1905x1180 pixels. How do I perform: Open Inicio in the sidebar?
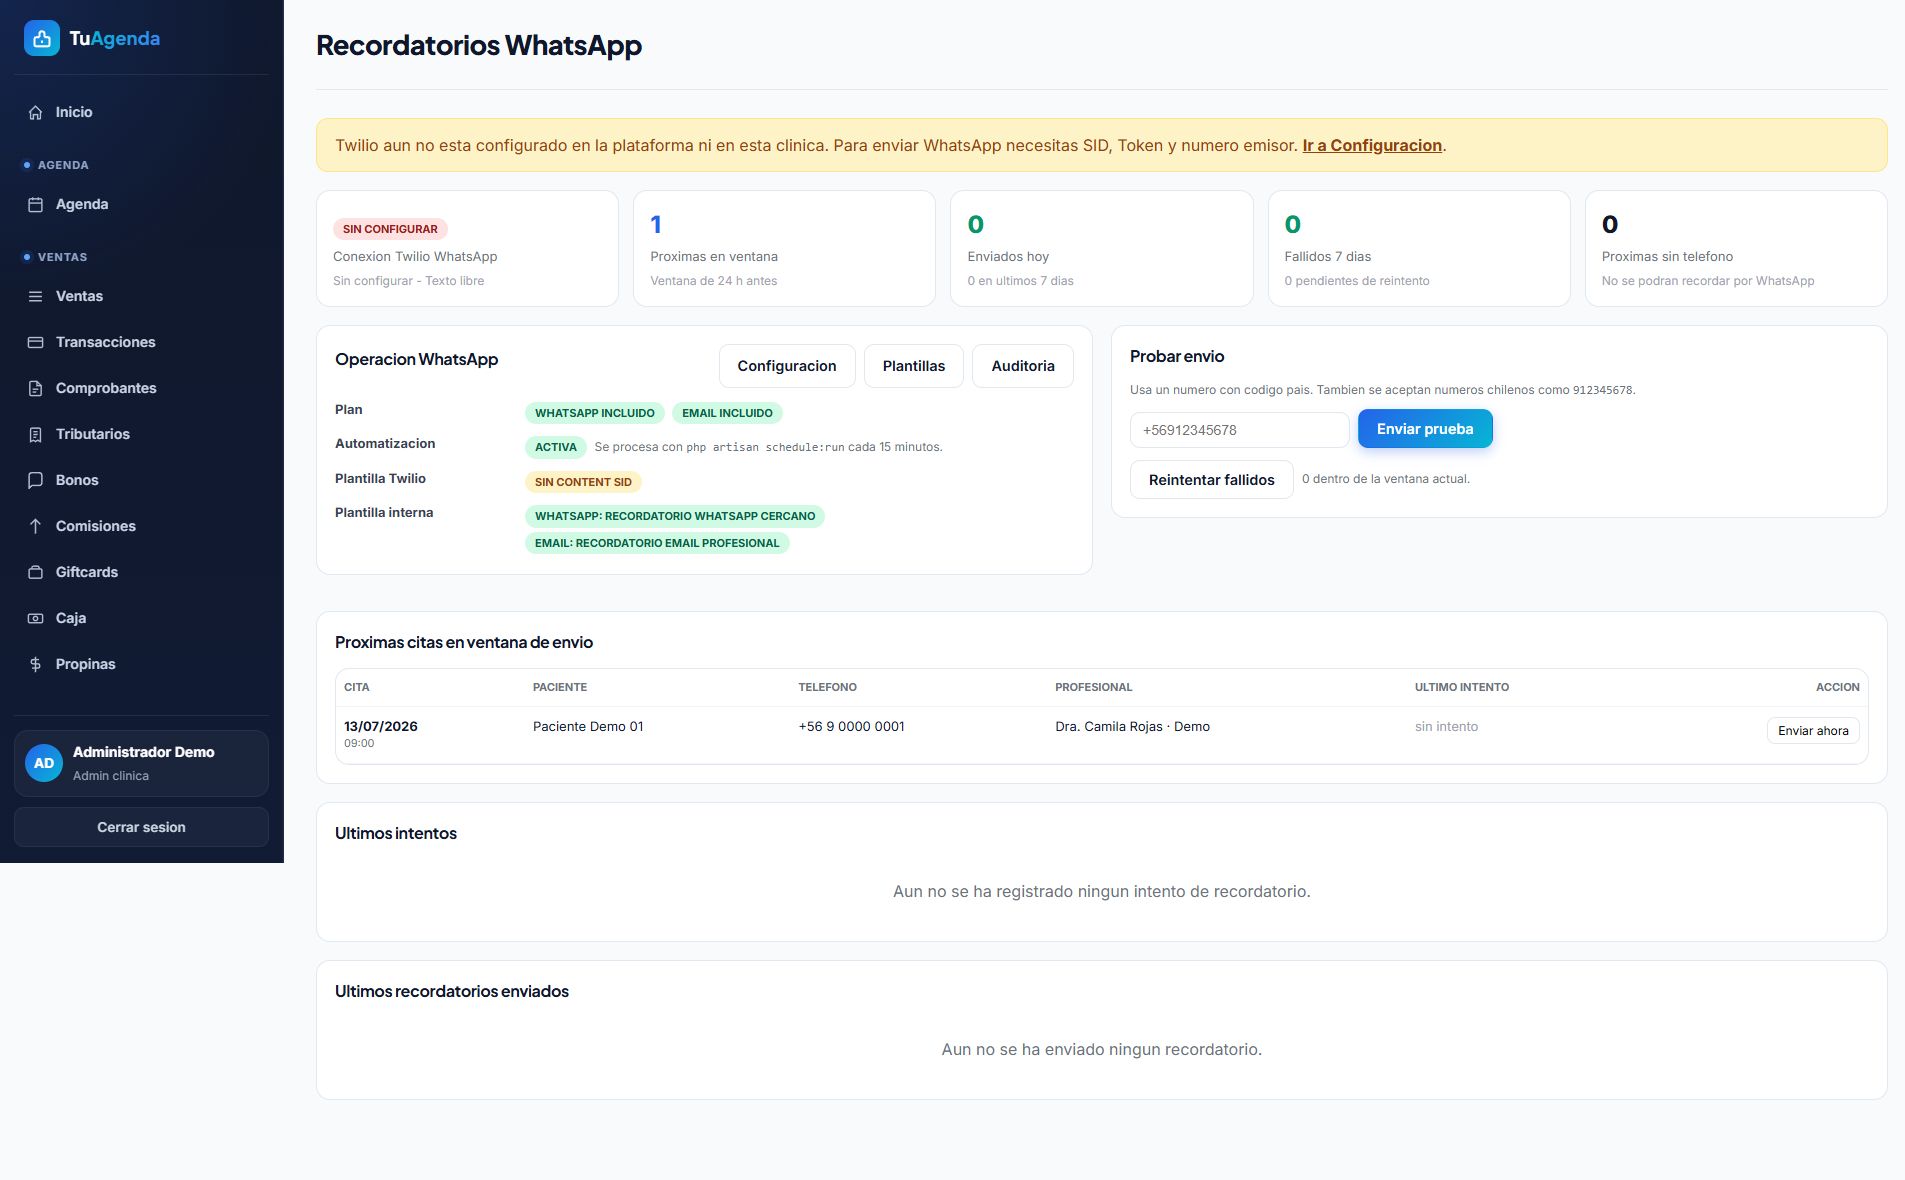[x=141, y=112]
